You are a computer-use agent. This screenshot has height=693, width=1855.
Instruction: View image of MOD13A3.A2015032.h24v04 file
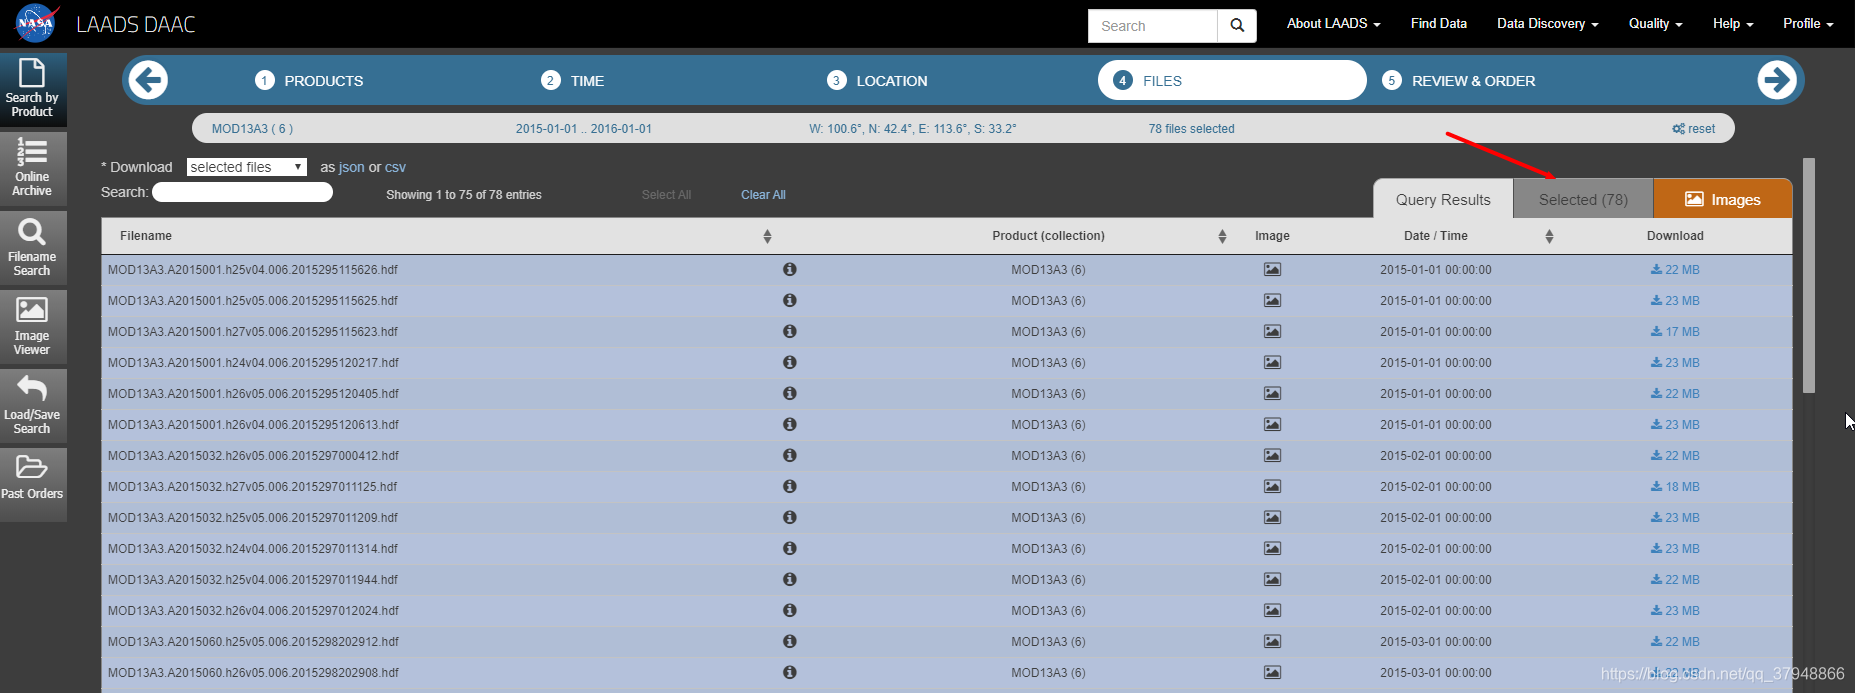[1272, 548]
